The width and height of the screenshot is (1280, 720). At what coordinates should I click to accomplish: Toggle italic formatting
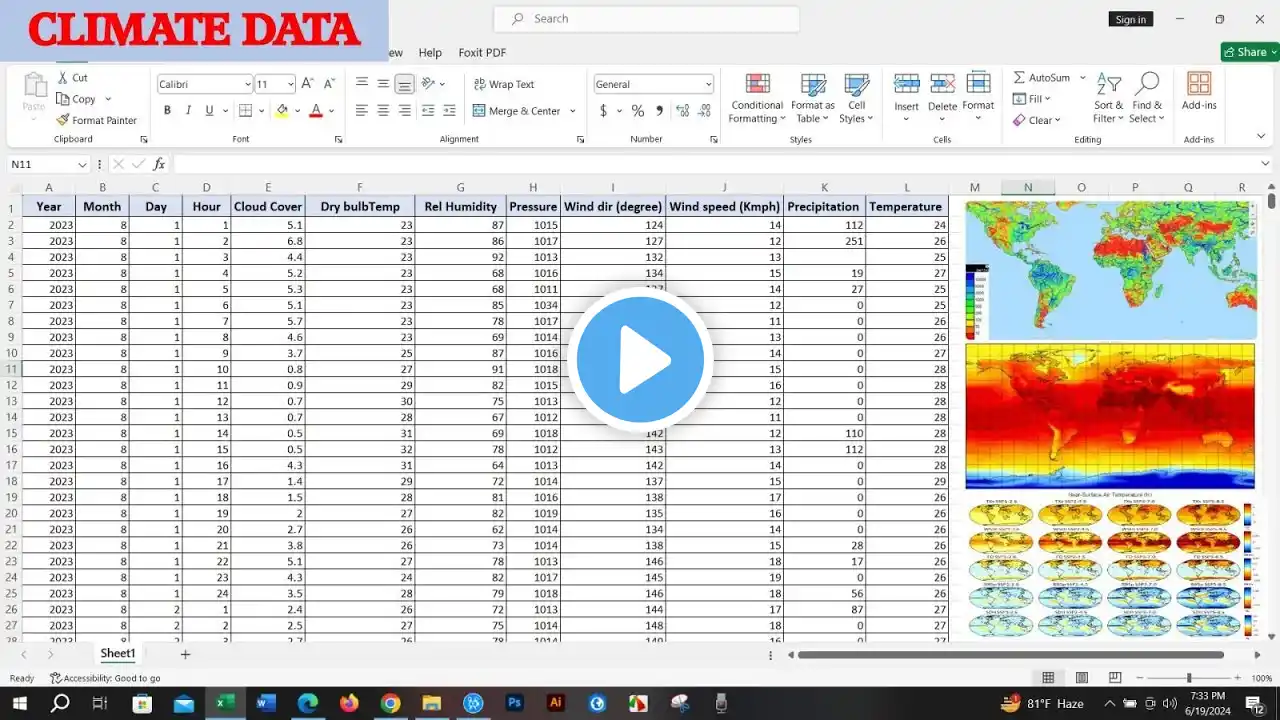click(190, 111)
